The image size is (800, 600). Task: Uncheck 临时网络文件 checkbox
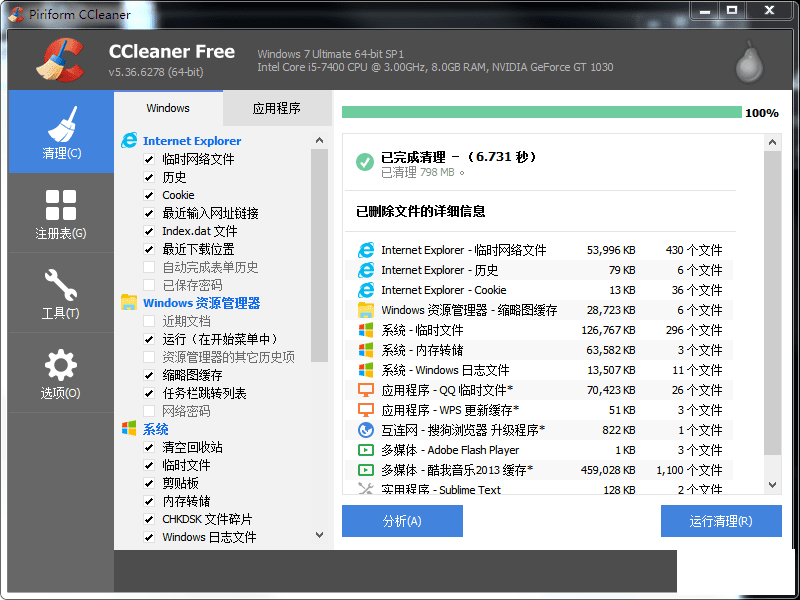click(x=149, y=159)
